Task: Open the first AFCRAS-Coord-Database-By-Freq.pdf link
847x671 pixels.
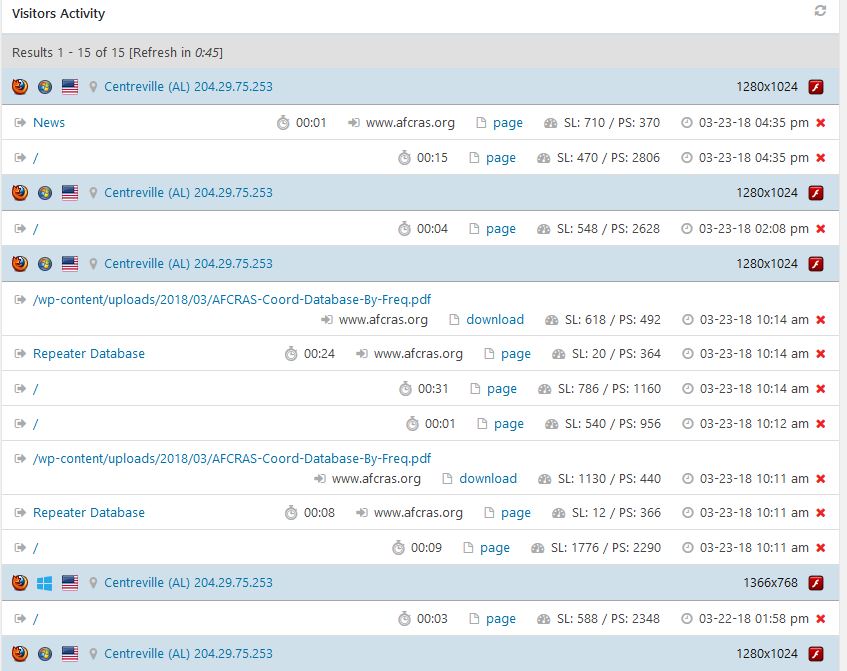Action: click(232, 299)
